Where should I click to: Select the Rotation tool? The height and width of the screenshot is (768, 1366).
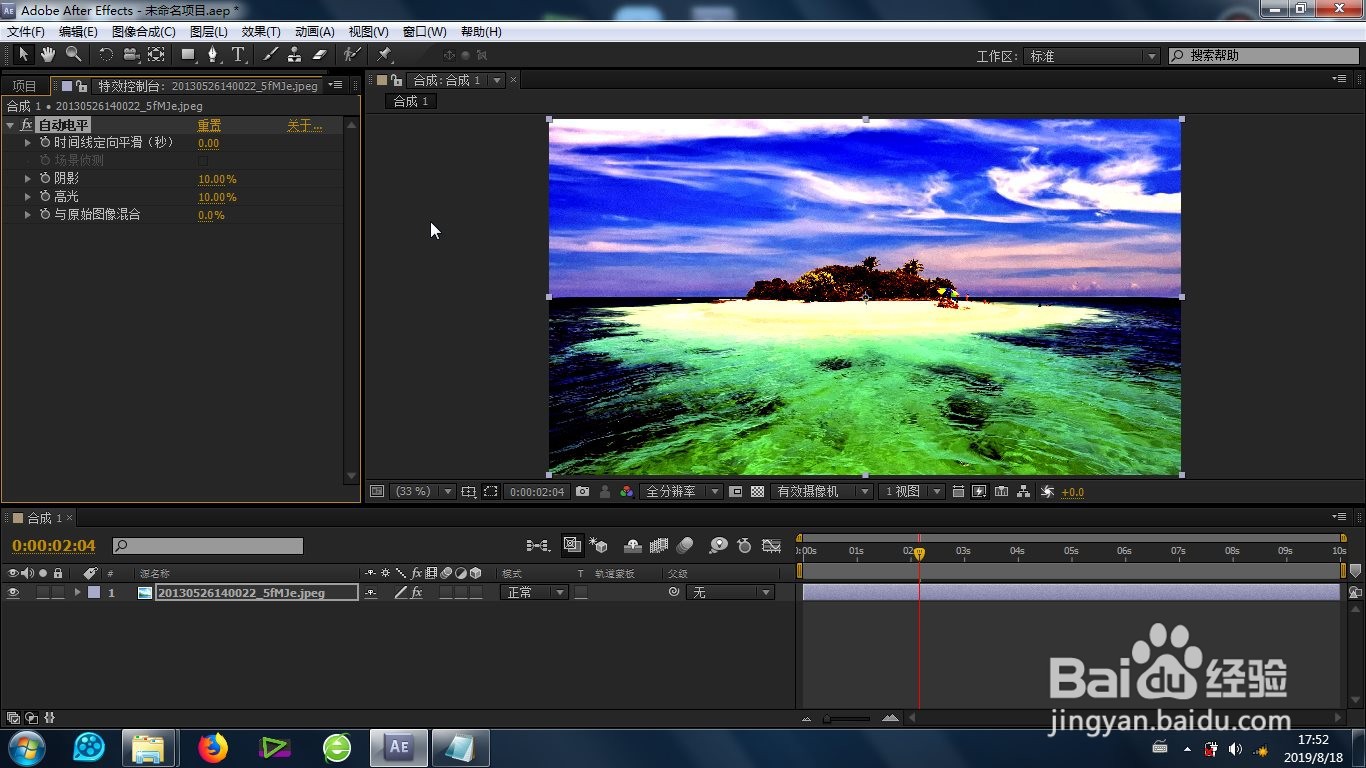point(105,55)
